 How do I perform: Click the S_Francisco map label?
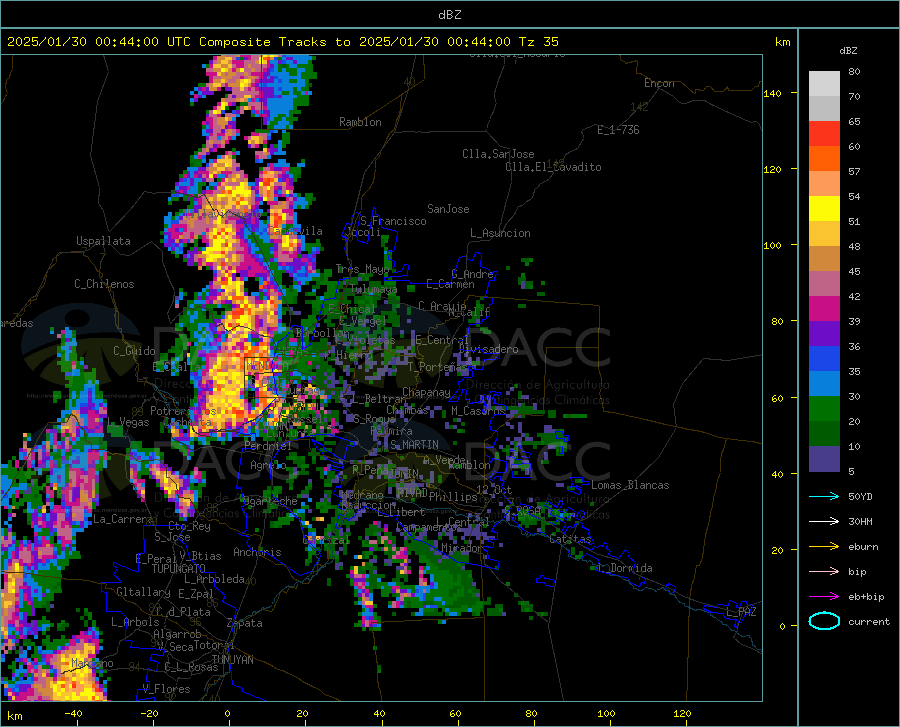393,221
